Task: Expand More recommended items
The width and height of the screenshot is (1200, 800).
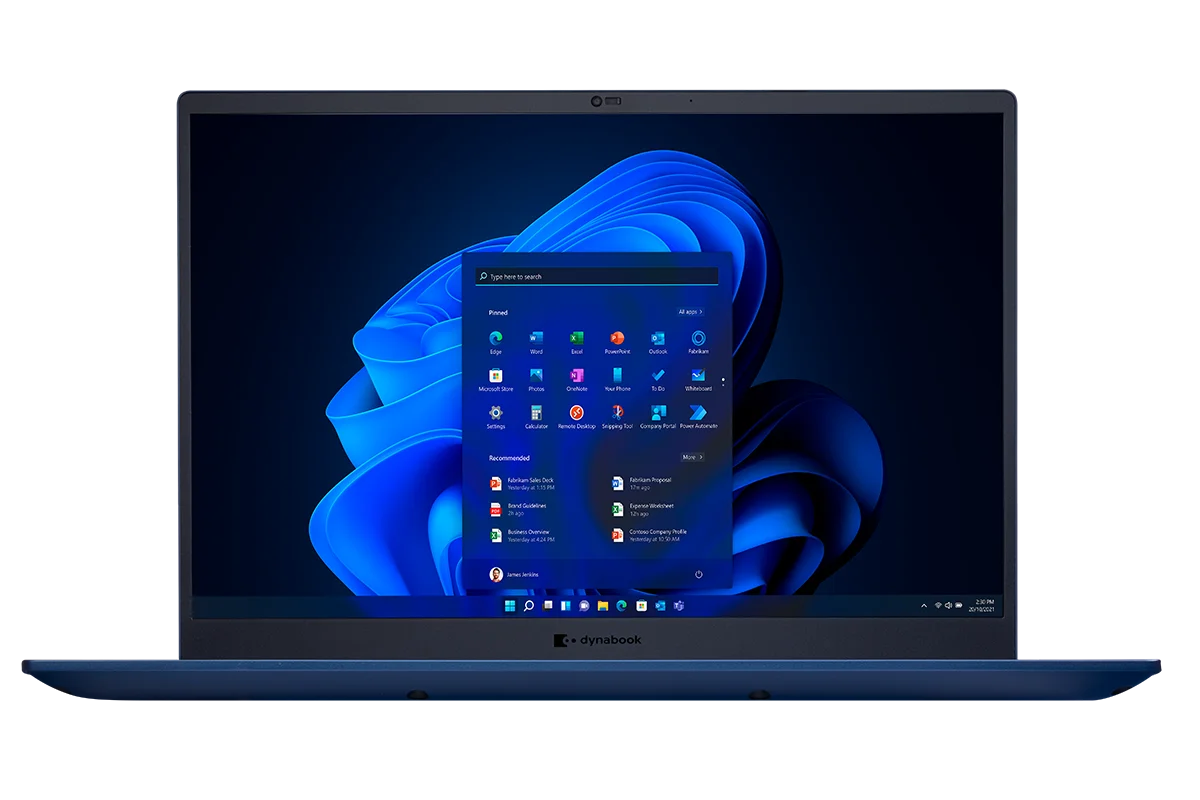Action: [x=692, y=457]
